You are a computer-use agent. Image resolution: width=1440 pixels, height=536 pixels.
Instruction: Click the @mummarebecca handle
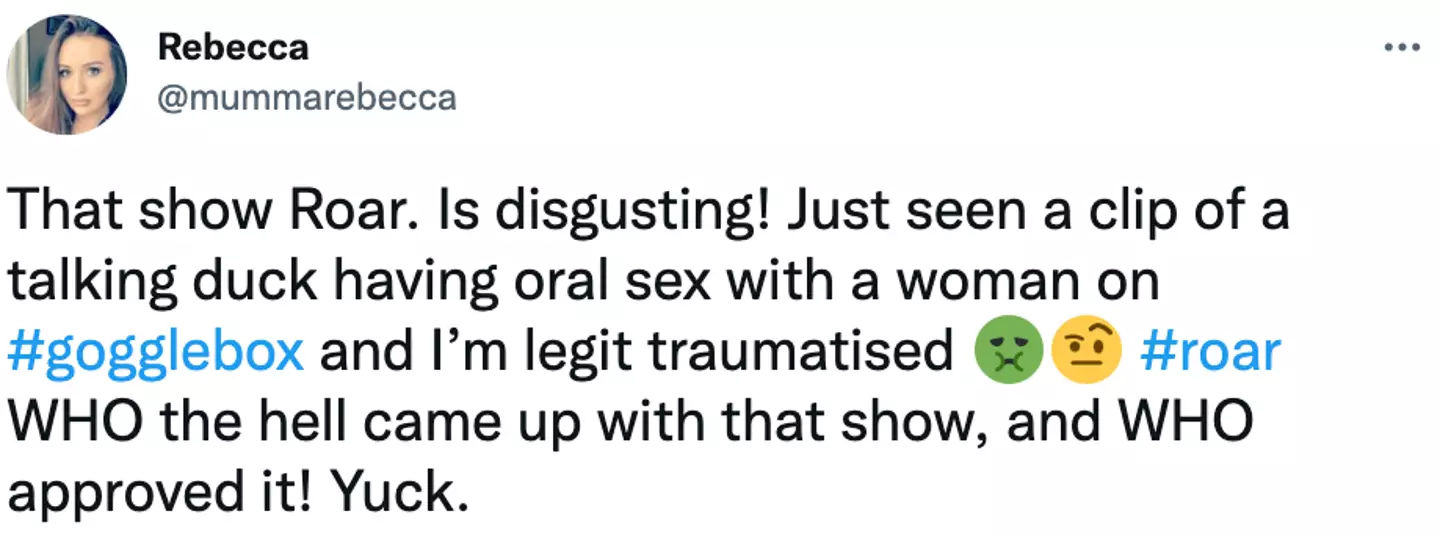click(x=306, y=97)
